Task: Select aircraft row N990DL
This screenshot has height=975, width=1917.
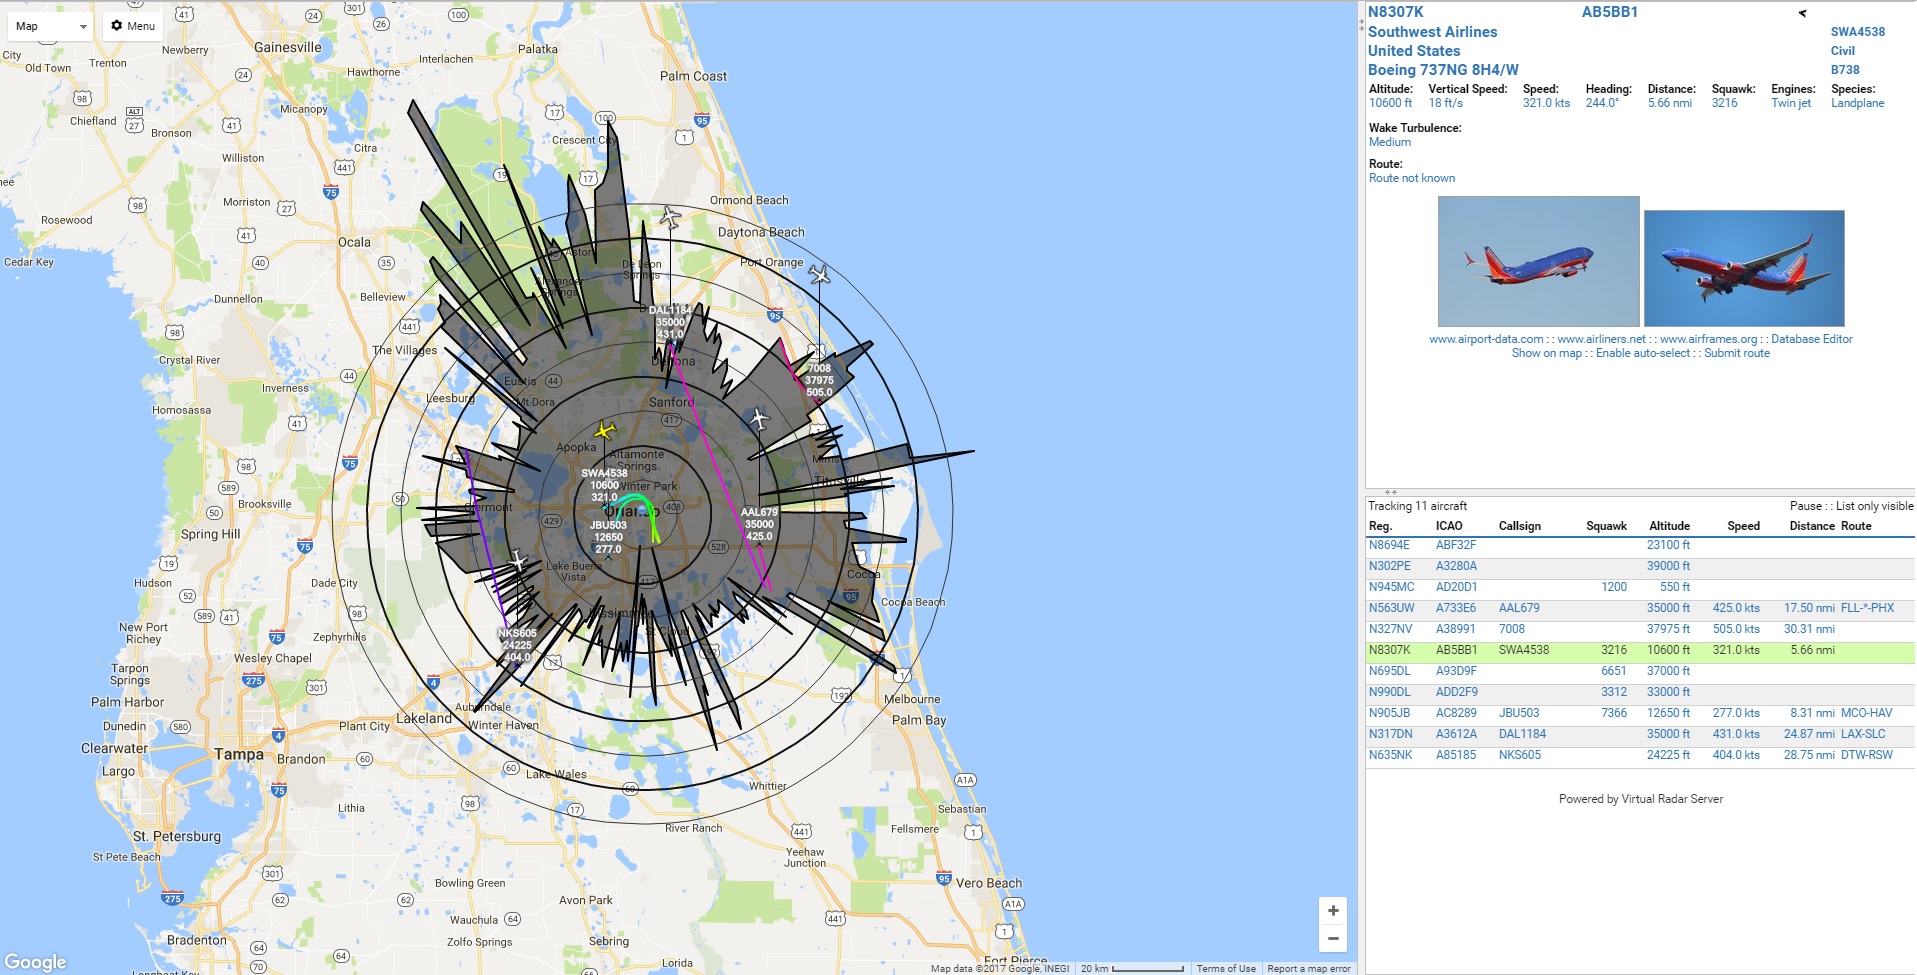Action: coord(1641,693)
